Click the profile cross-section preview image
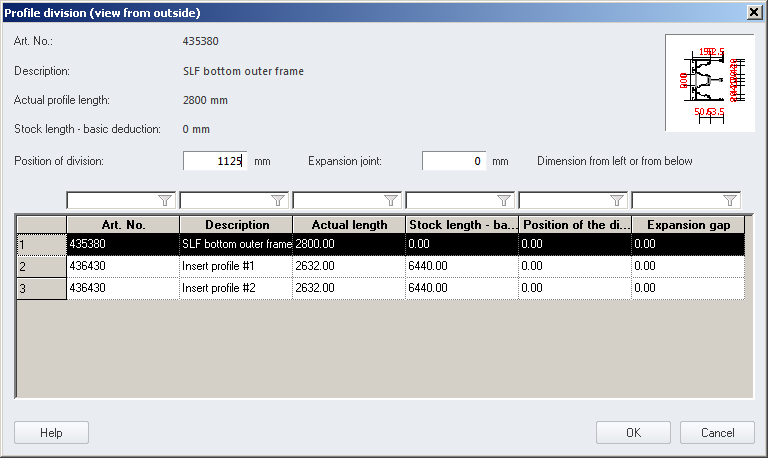The width and height of the screenshot is (768, 458). click(x=709, y=83)
